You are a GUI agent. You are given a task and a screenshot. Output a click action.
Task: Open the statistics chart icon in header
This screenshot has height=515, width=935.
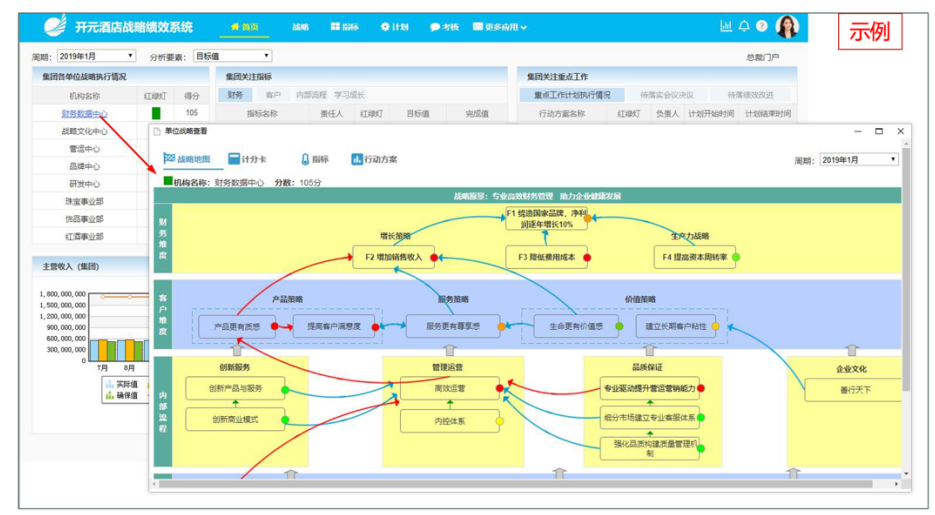coord(726,26)
